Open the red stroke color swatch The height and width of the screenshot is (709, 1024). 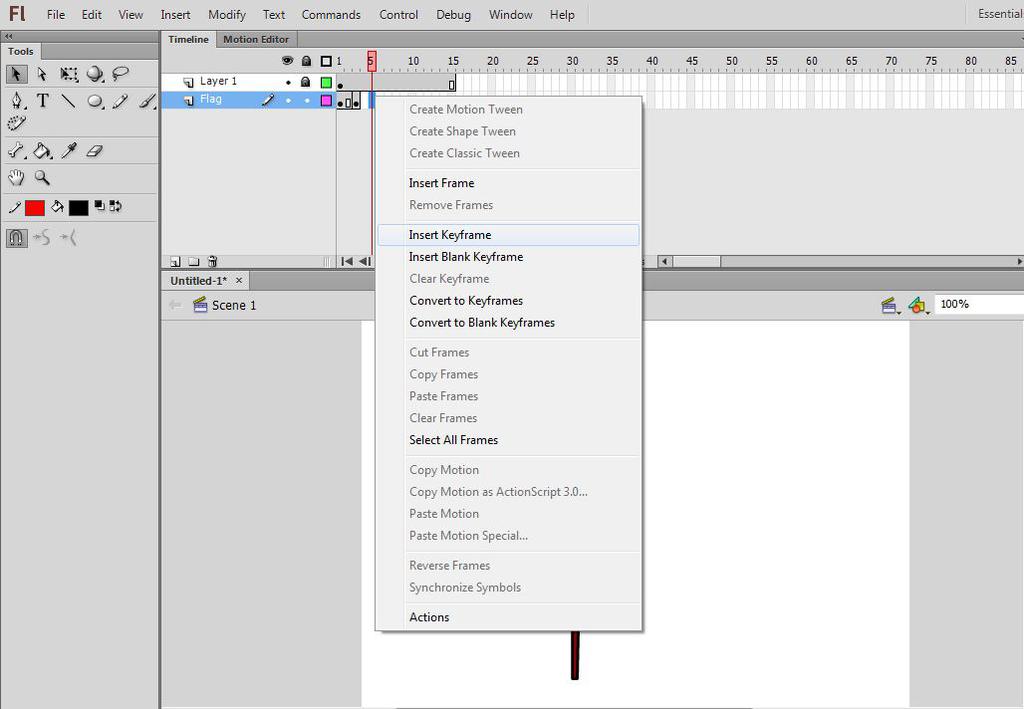click(35, 208)
